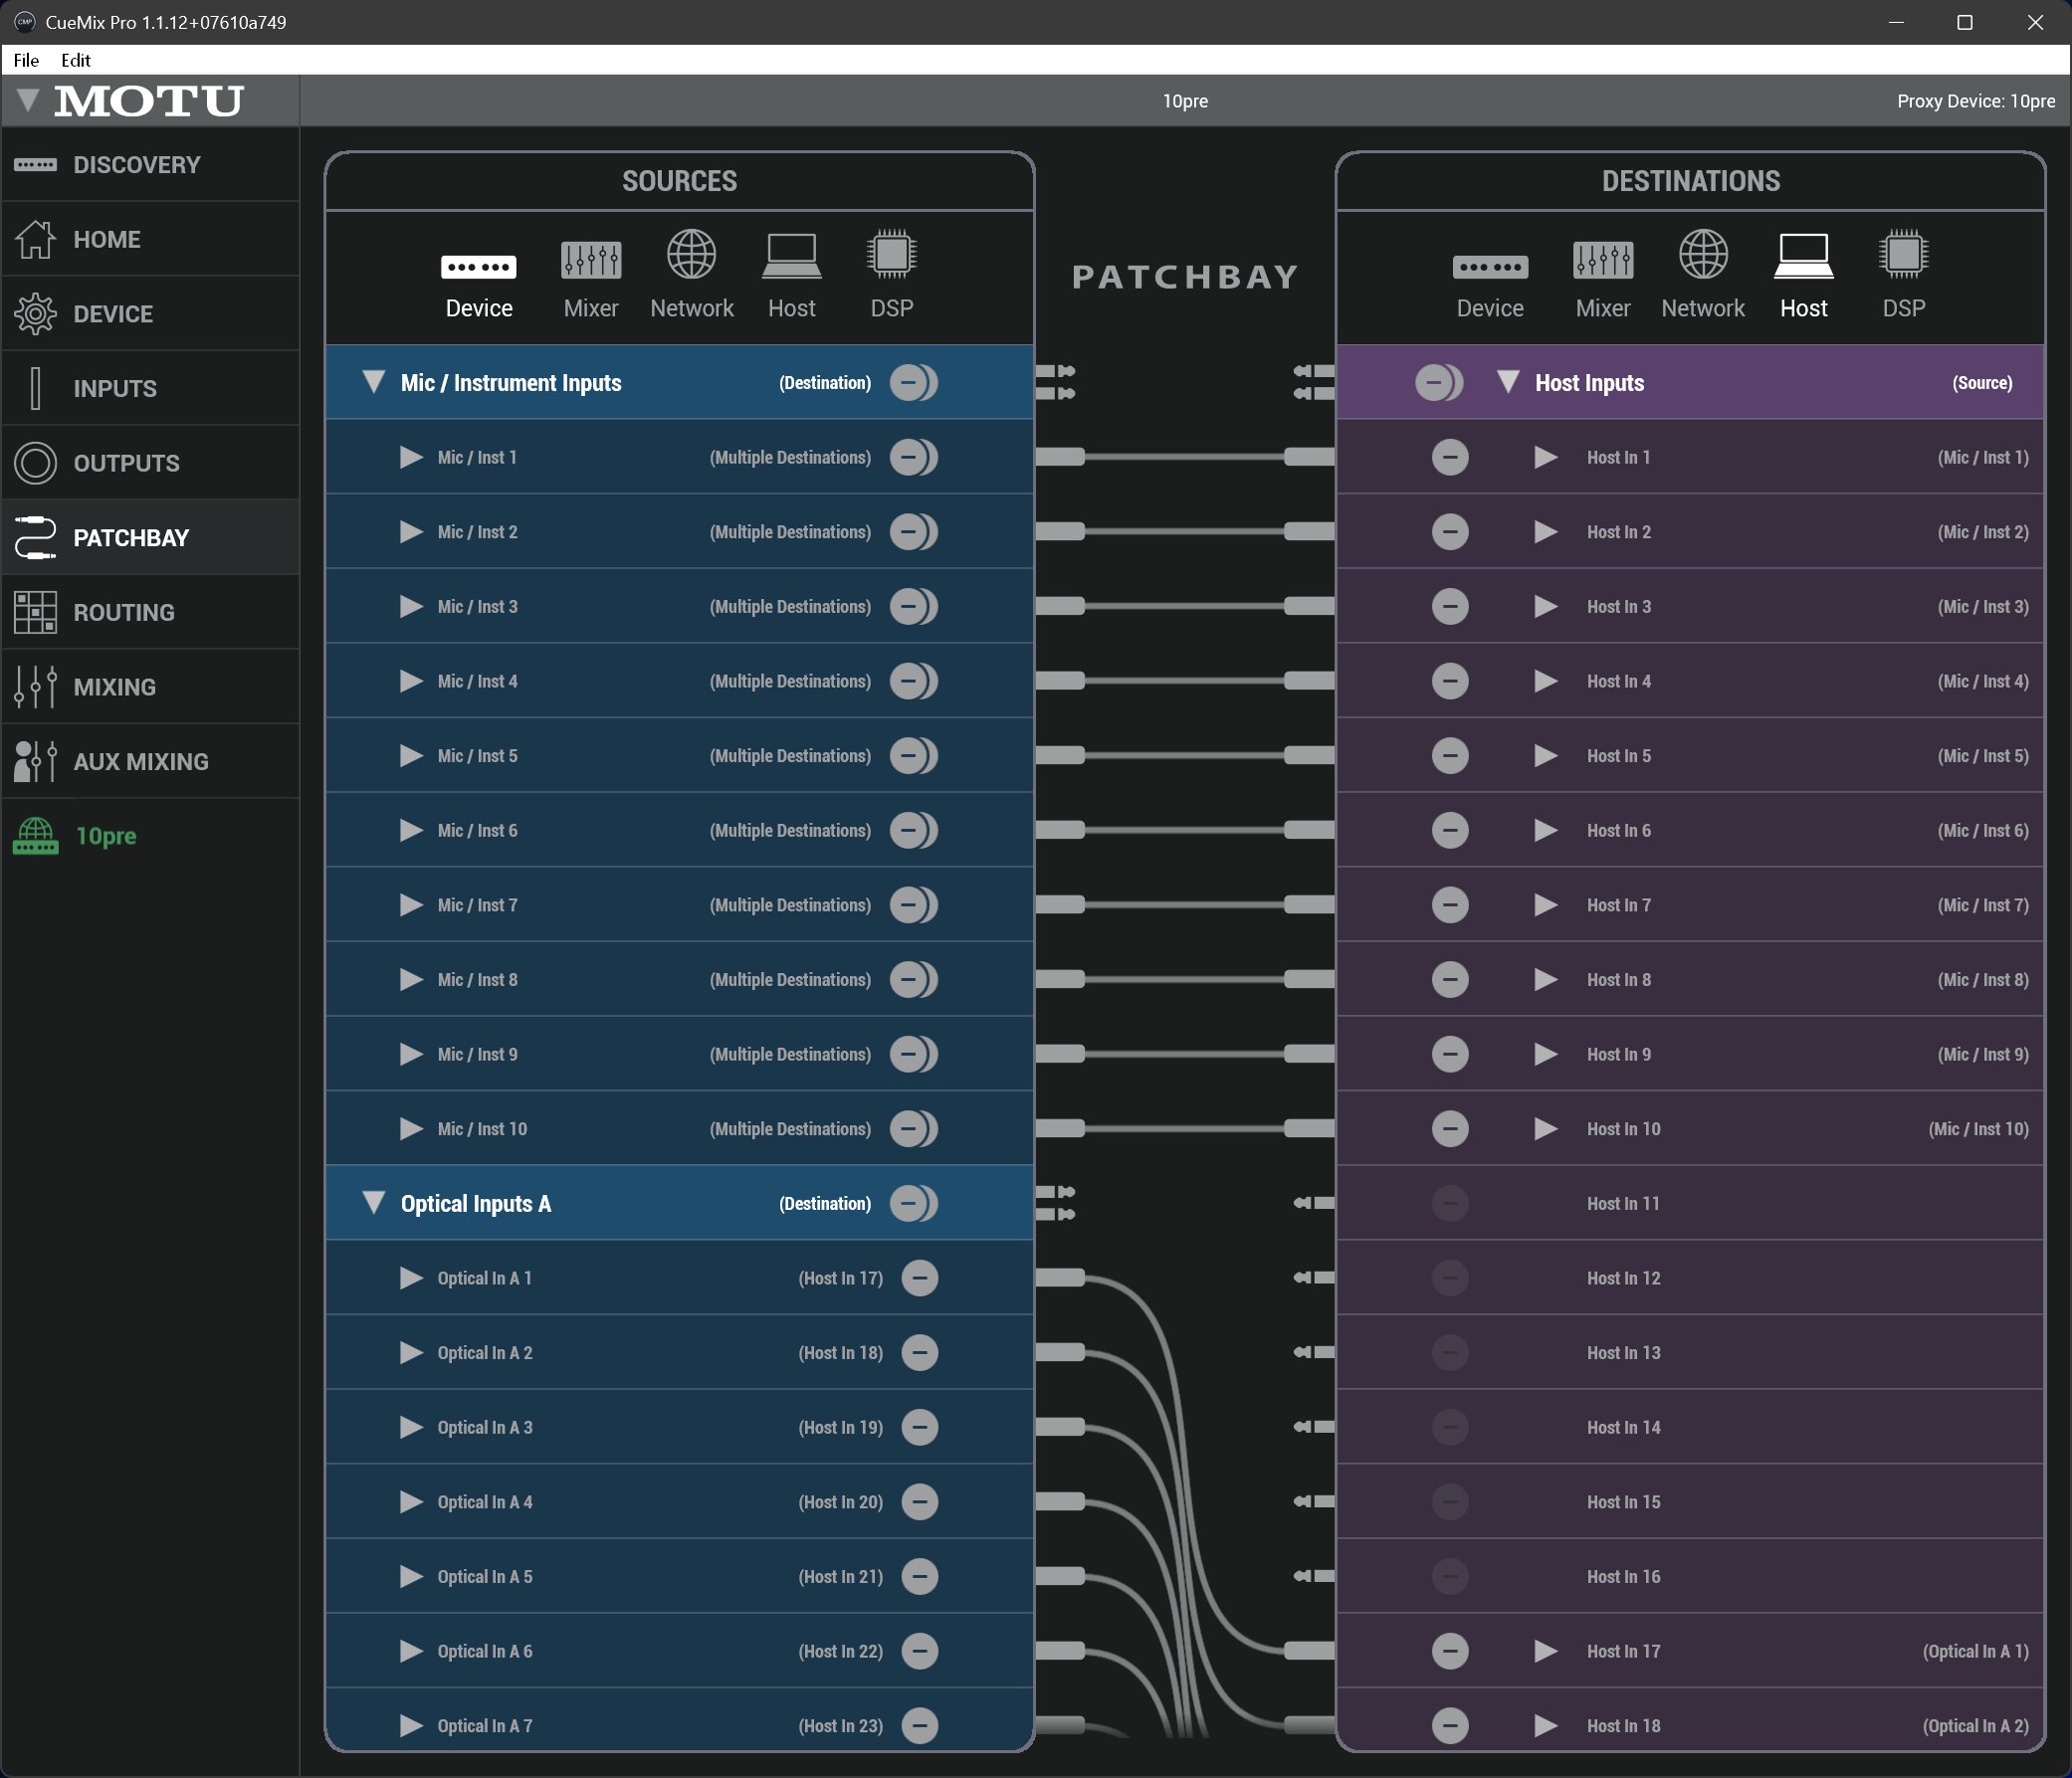Open the Inputs page icon
The height and width of the screenshot is (1778, 2072).
[35, 388]
